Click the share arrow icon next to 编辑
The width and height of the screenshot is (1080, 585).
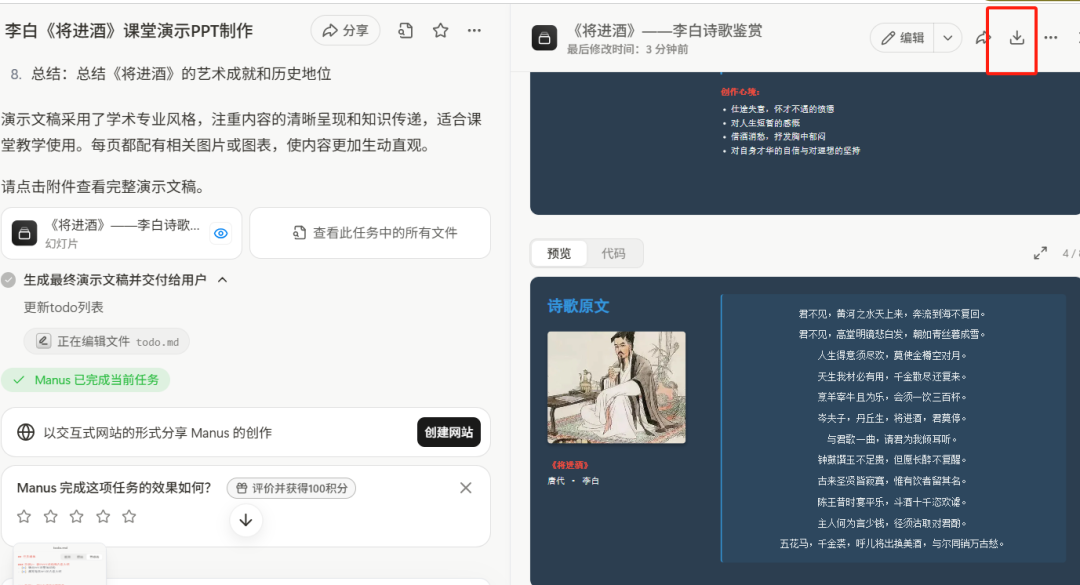click(x=981, y=36)
